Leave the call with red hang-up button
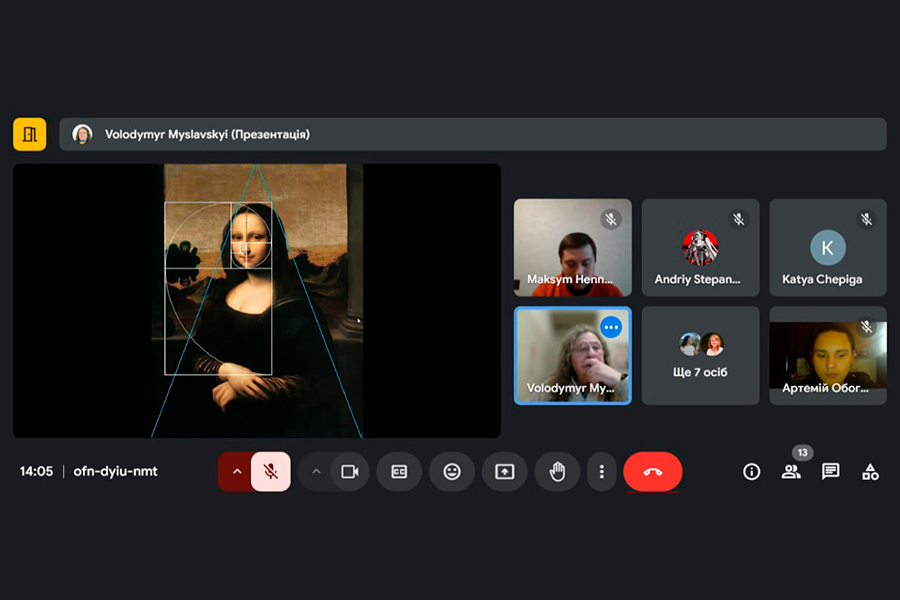This screenshot has width=900, height=600. tap(653, 471)
